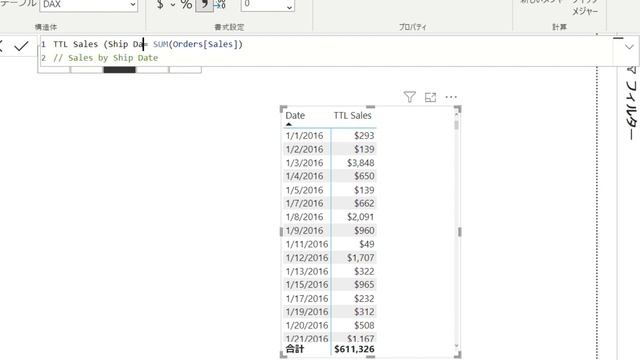Commit the formula with the checkmark icon

click(x=21, y=46)
